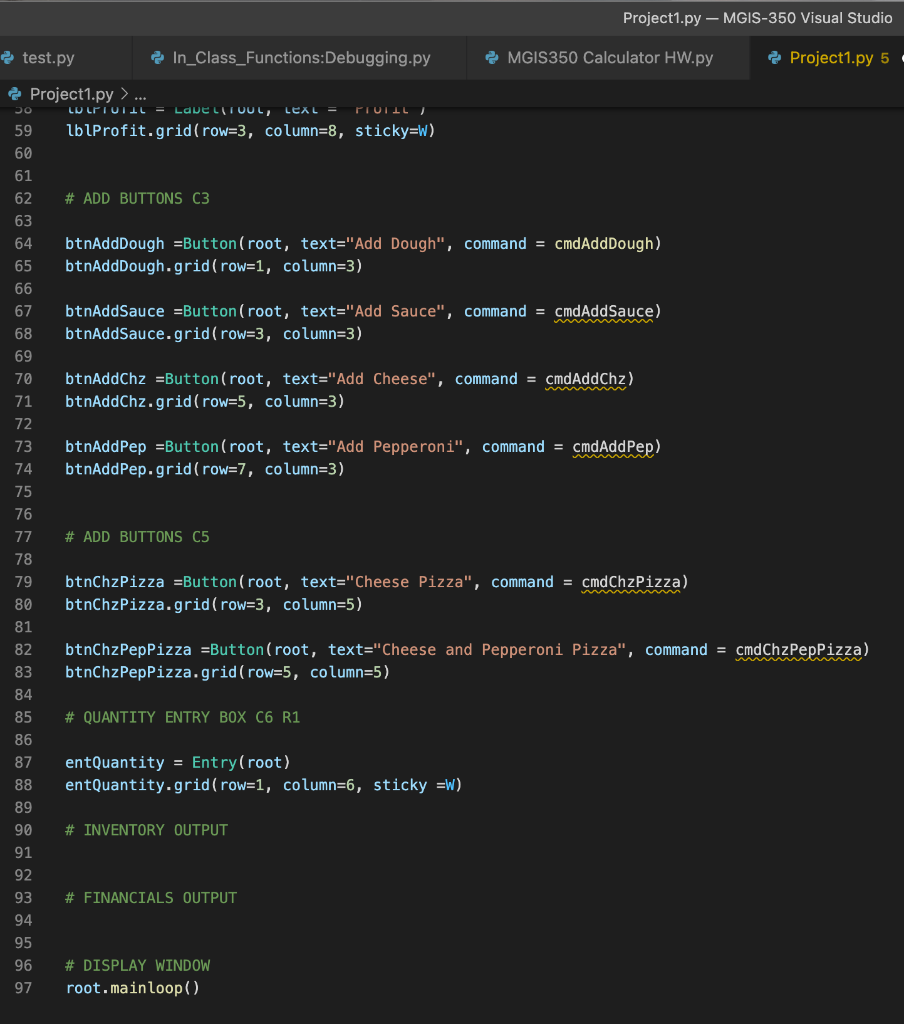Click the Python icon on In_Class_Functions:Debugging.py tab
Screen dimensions: 904x1024
coord(157,58)
